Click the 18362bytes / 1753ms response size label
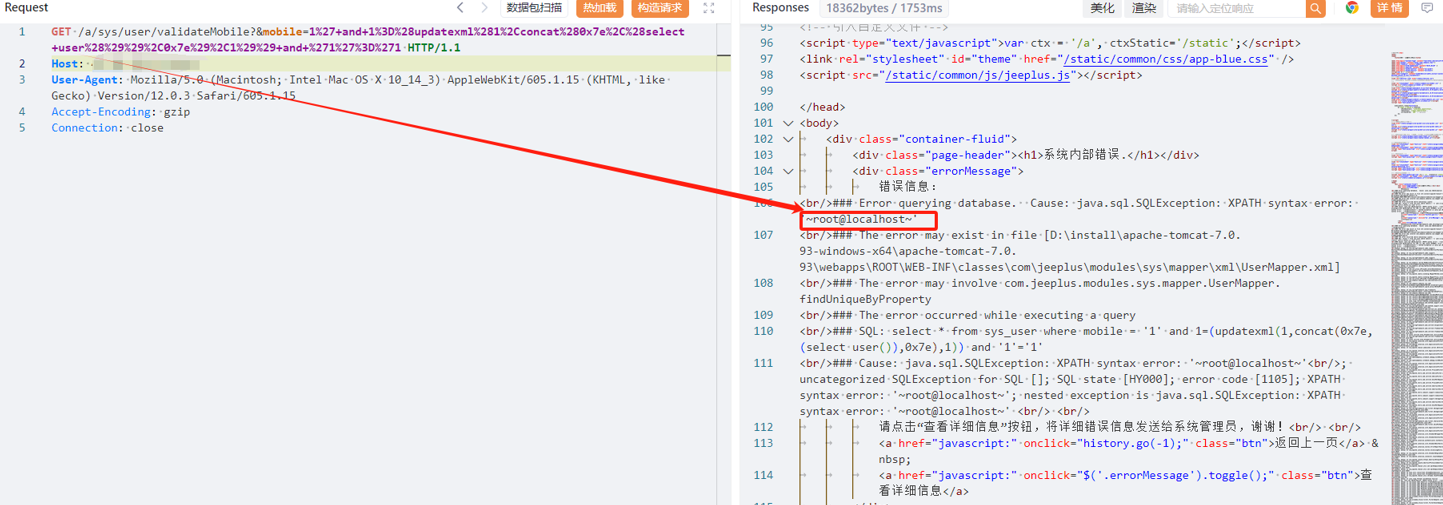The image size is (1443, 505). 885,8
